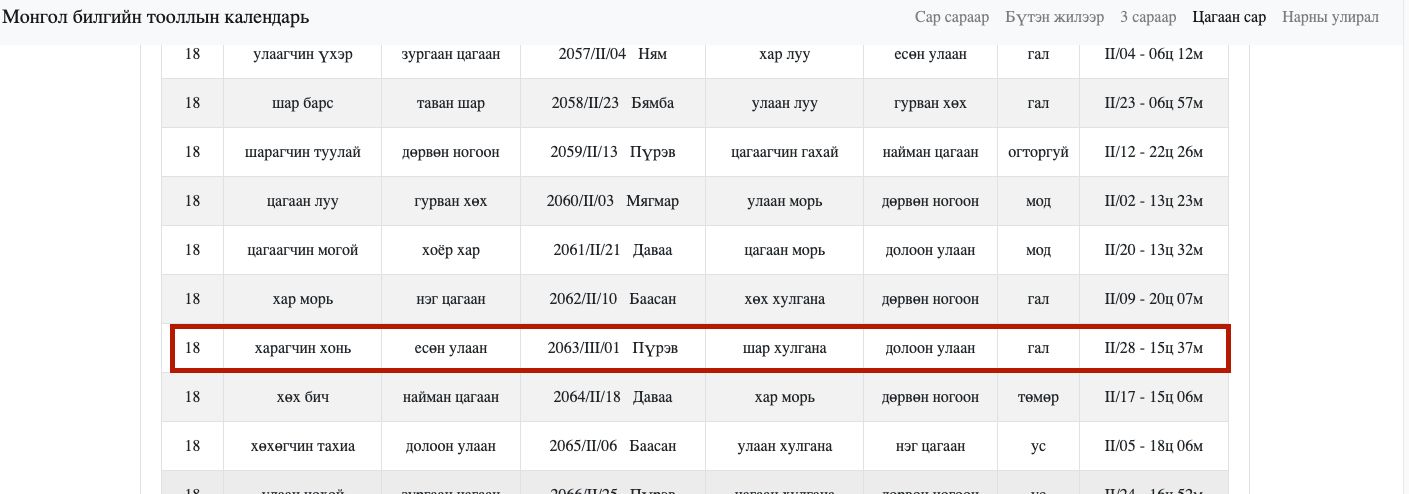
Task: Click the date cell 2060/II/03 Мягмар
Action: pyautogui.click(x=612, y=201)
